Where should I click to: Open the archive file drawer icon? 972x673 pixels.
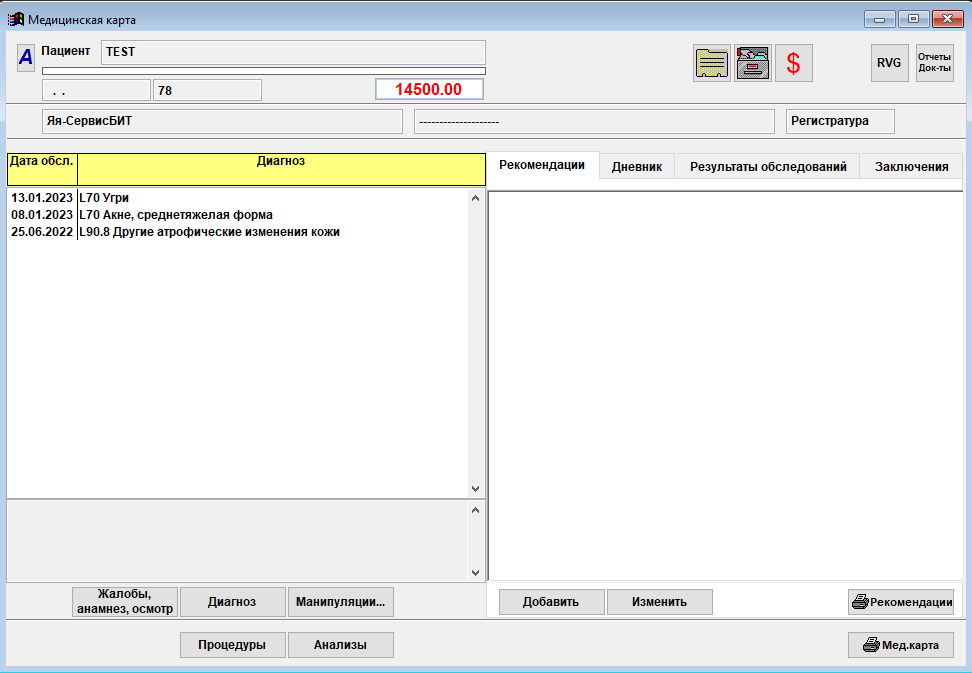753,63
